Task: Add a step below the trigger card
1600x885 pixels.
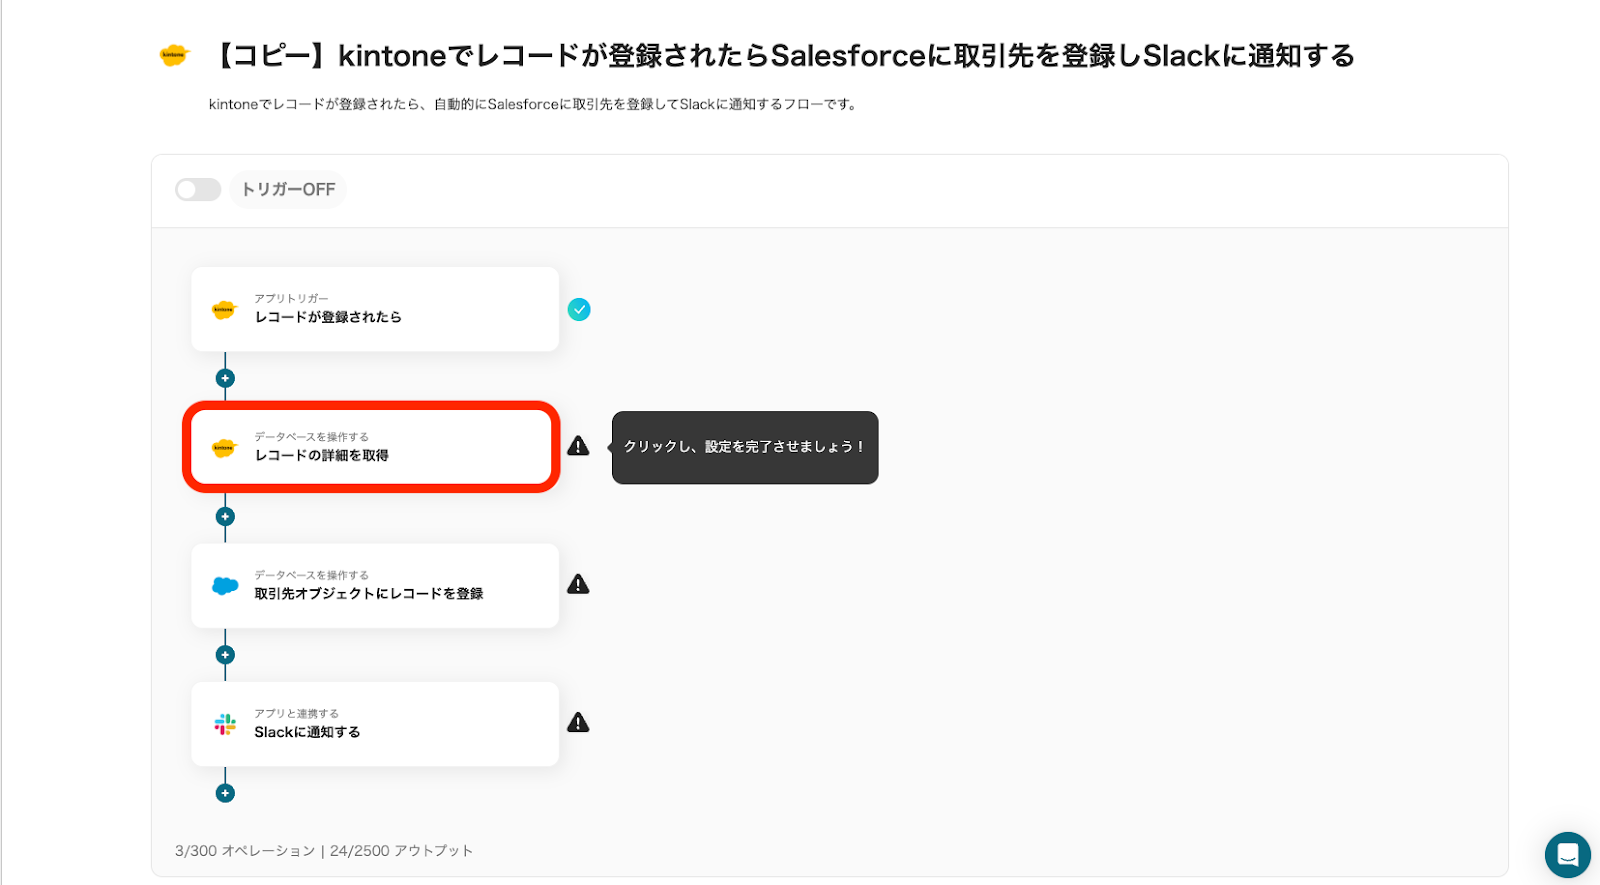Action: click(x=225, y=378)
